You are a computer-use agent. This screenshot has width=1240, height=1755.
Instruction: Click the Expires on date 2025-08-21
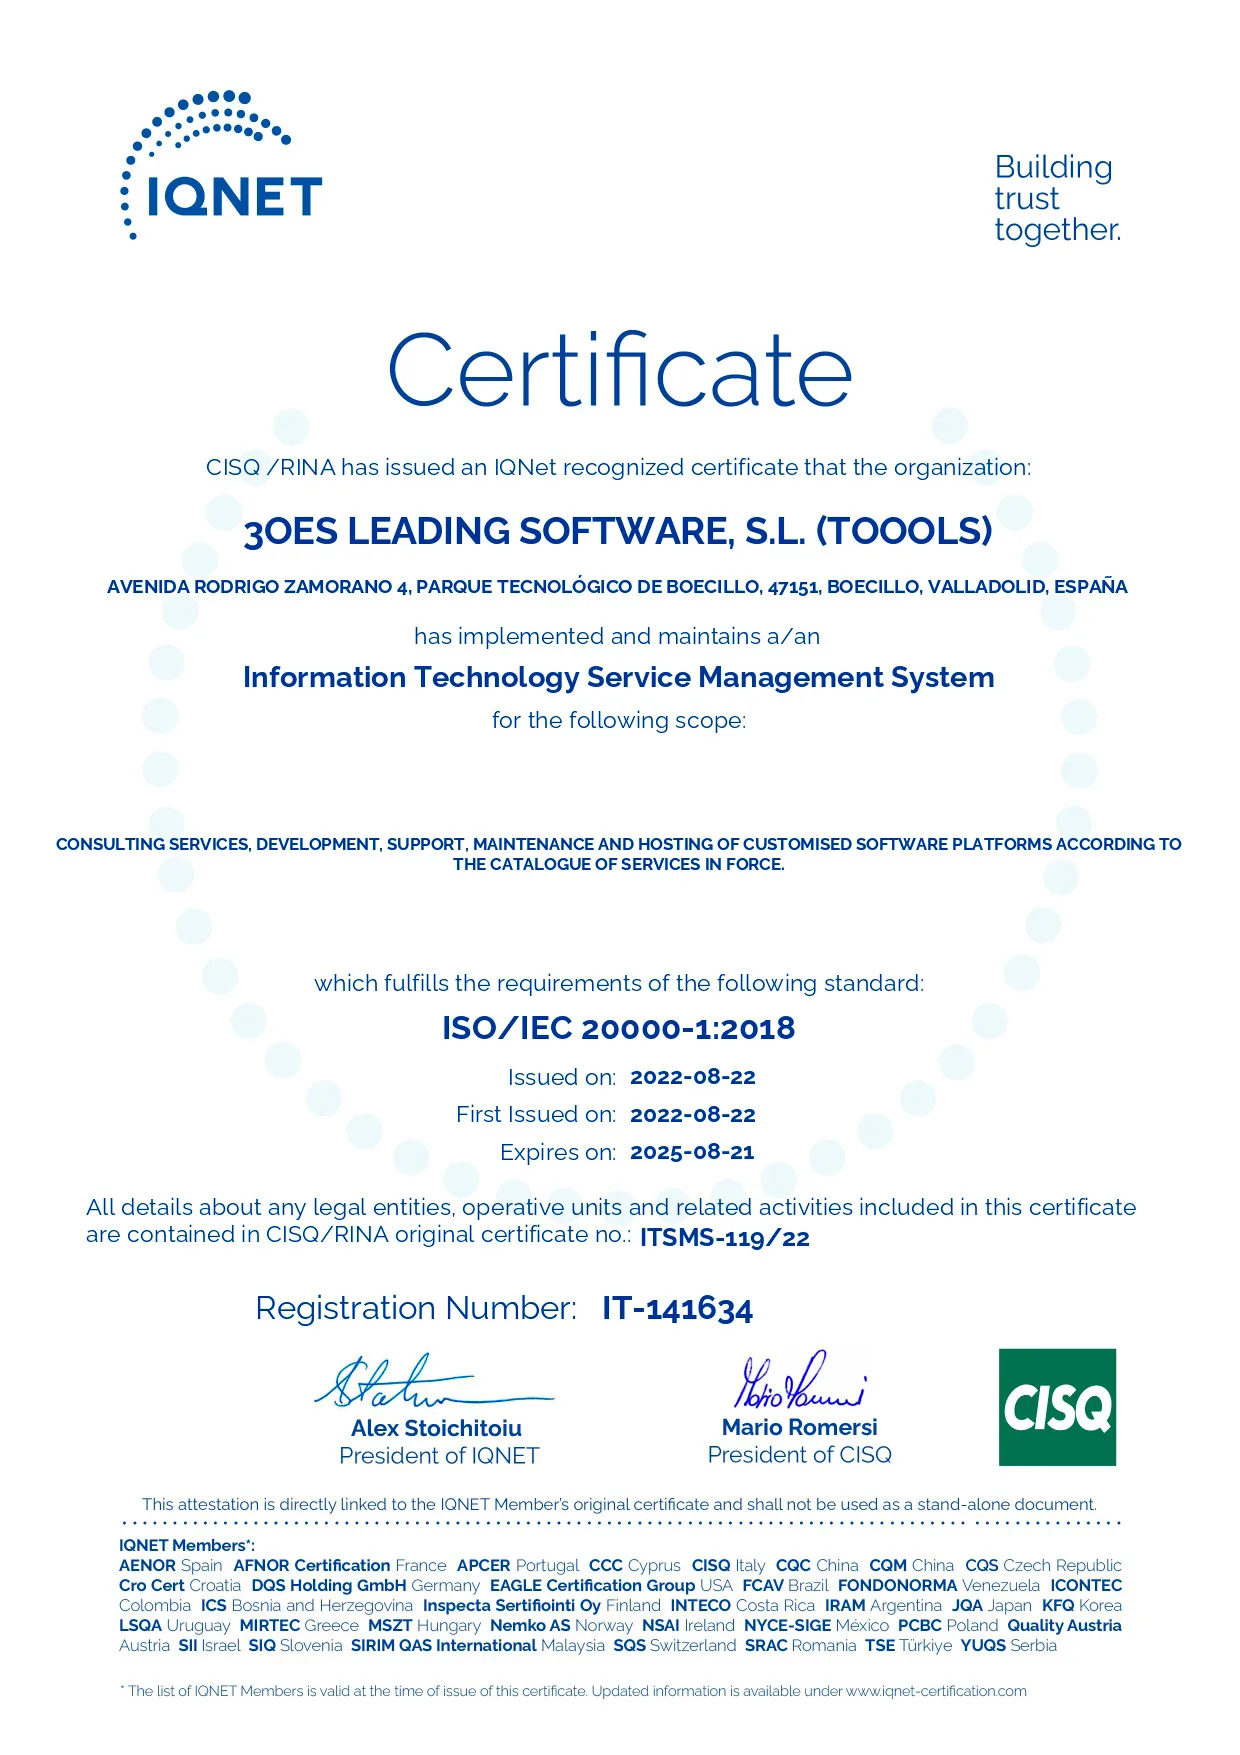pyautogui.click(x=692, y=1152)
